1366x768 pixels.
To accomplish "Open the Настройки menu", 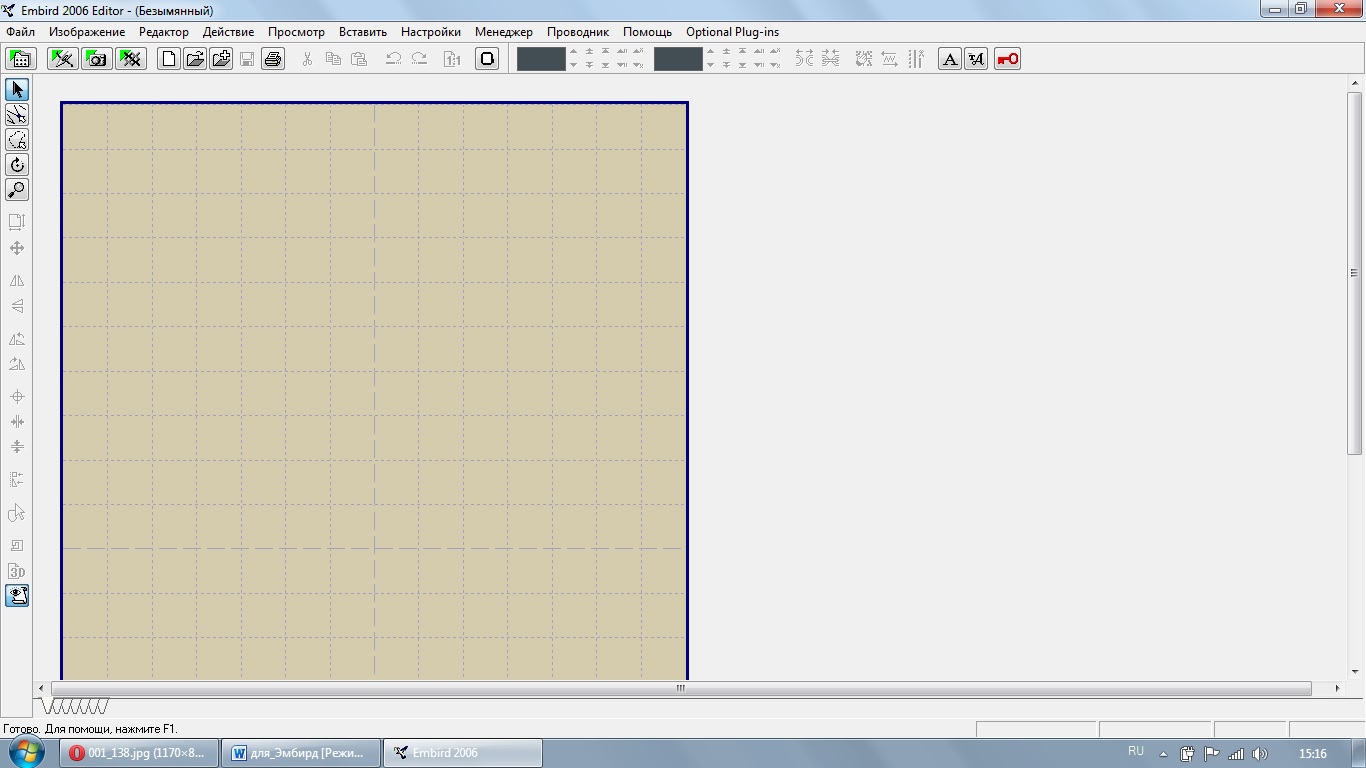I will pos(431,32).
